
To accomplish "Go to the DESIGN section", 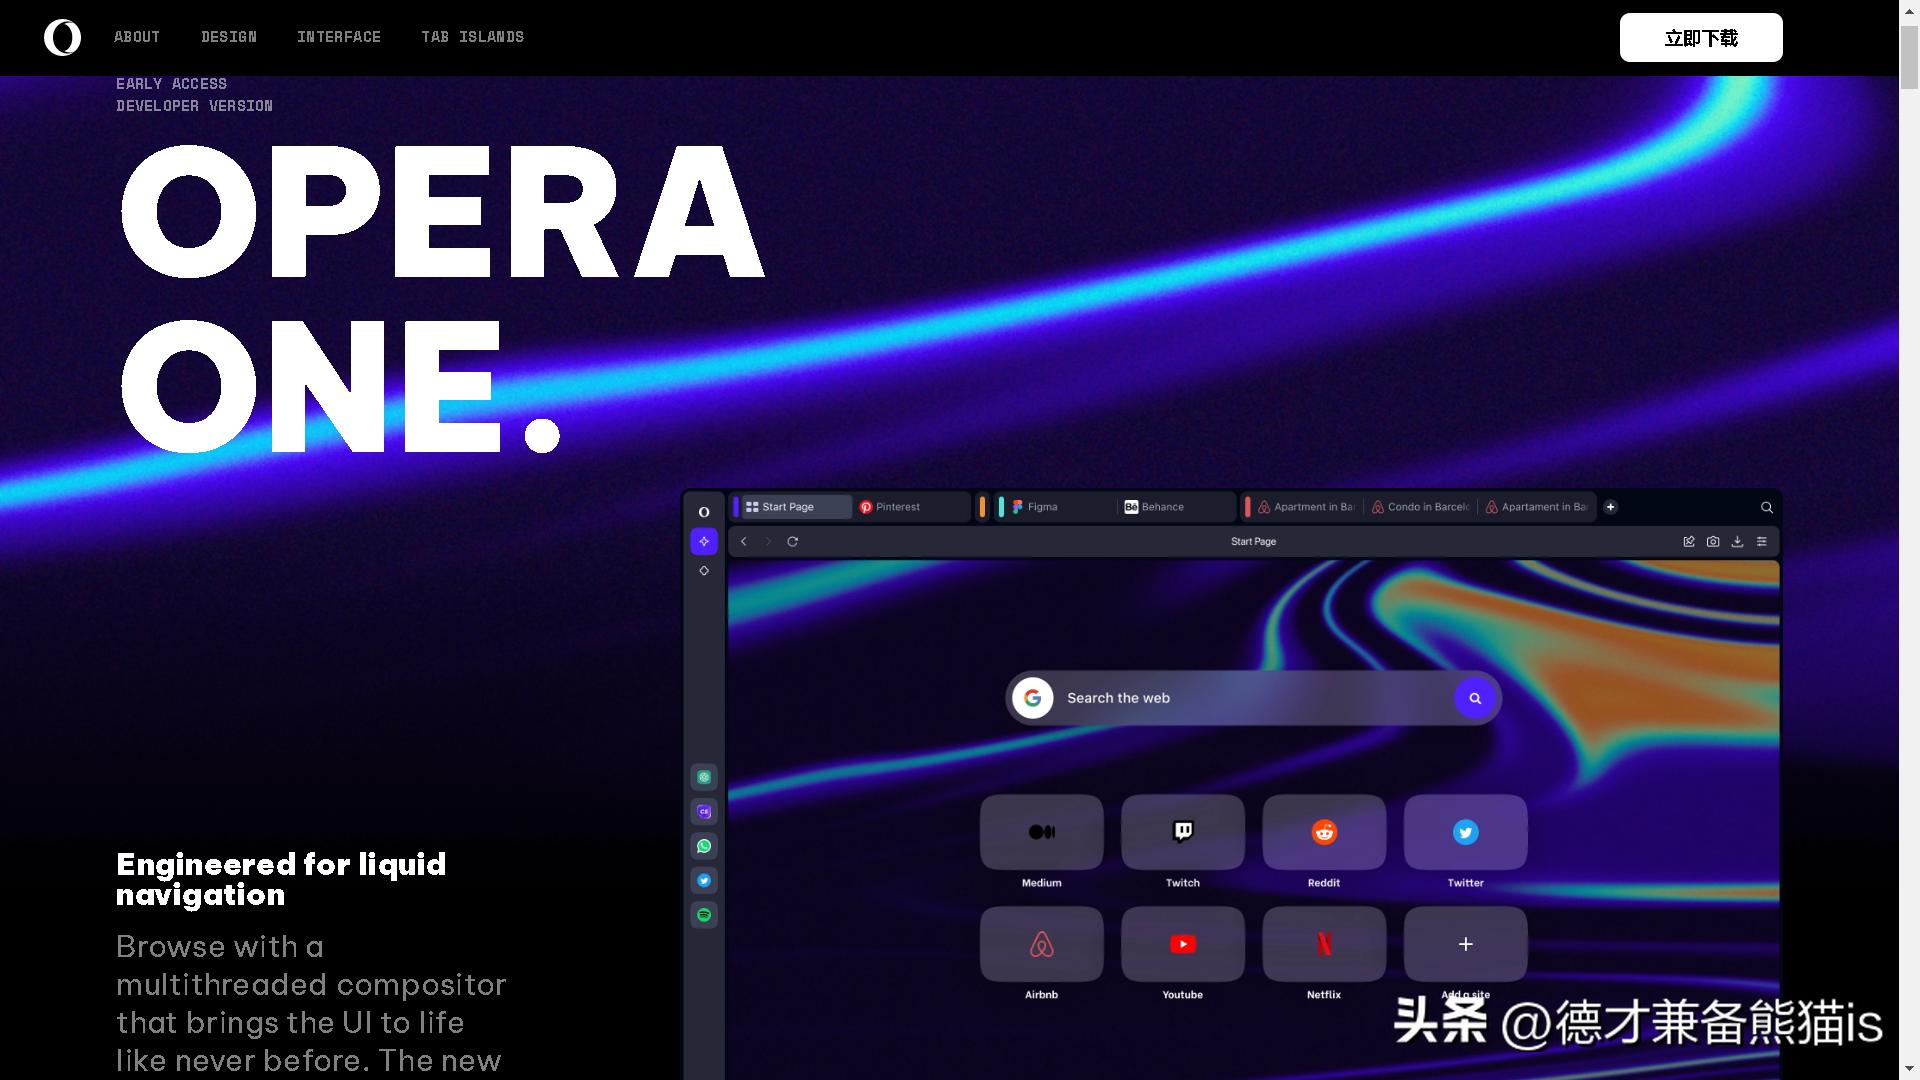I will point(229,37).
